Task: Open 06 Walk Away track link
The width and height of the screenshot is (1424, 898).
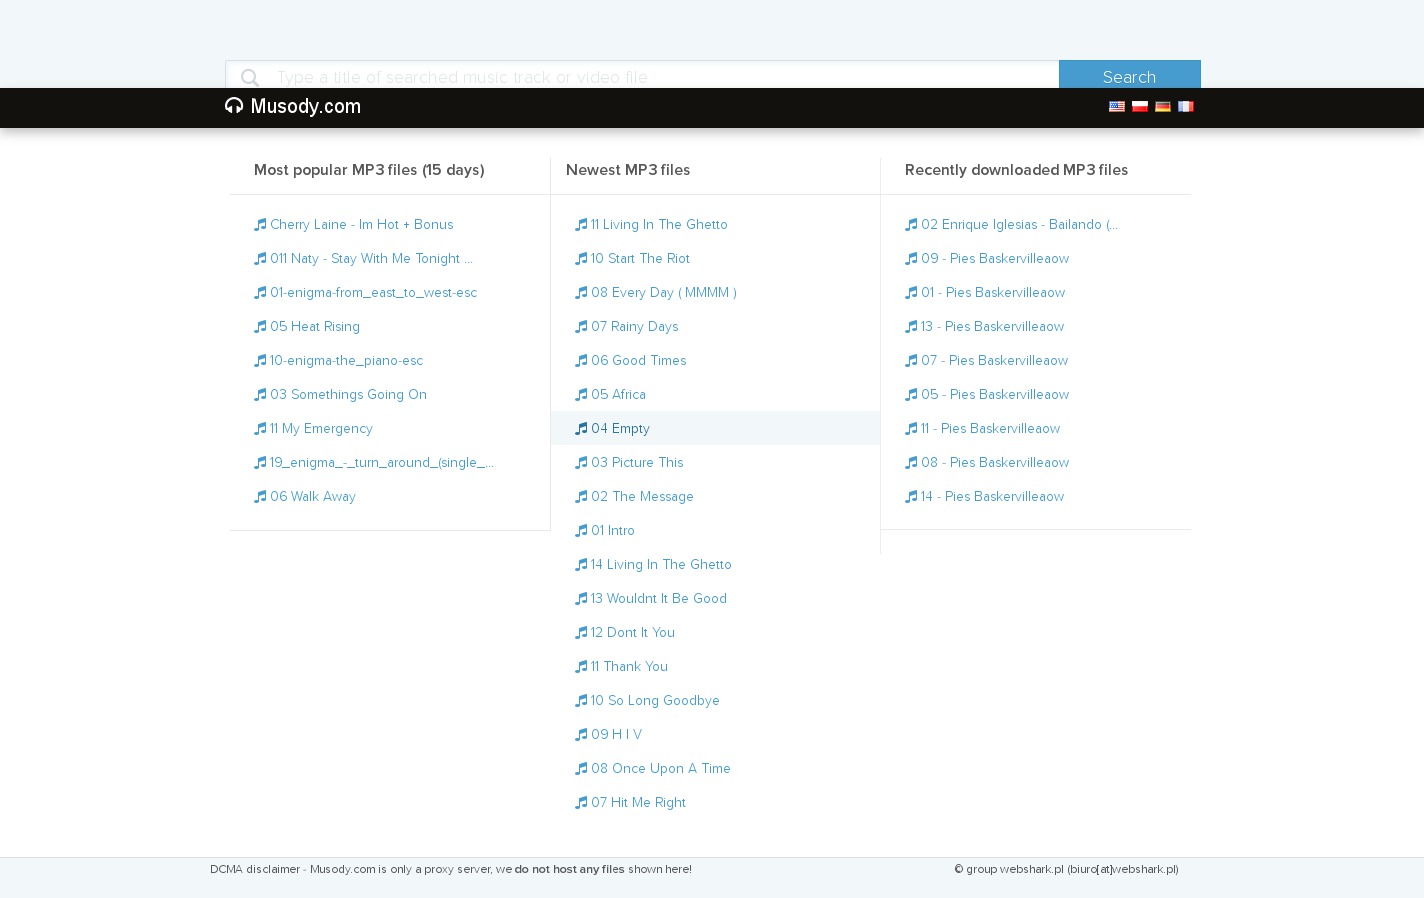Action: [312, 497]
